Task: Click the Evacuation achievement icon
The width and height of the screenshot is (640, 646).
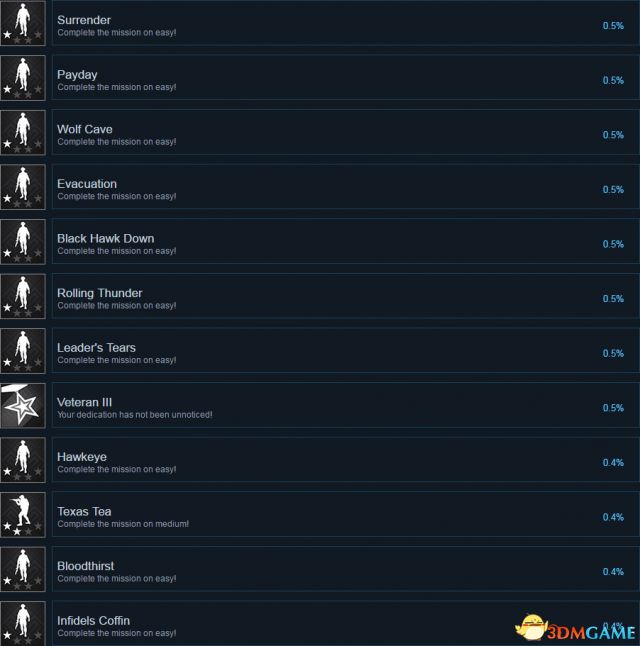Action: (23, 187)
